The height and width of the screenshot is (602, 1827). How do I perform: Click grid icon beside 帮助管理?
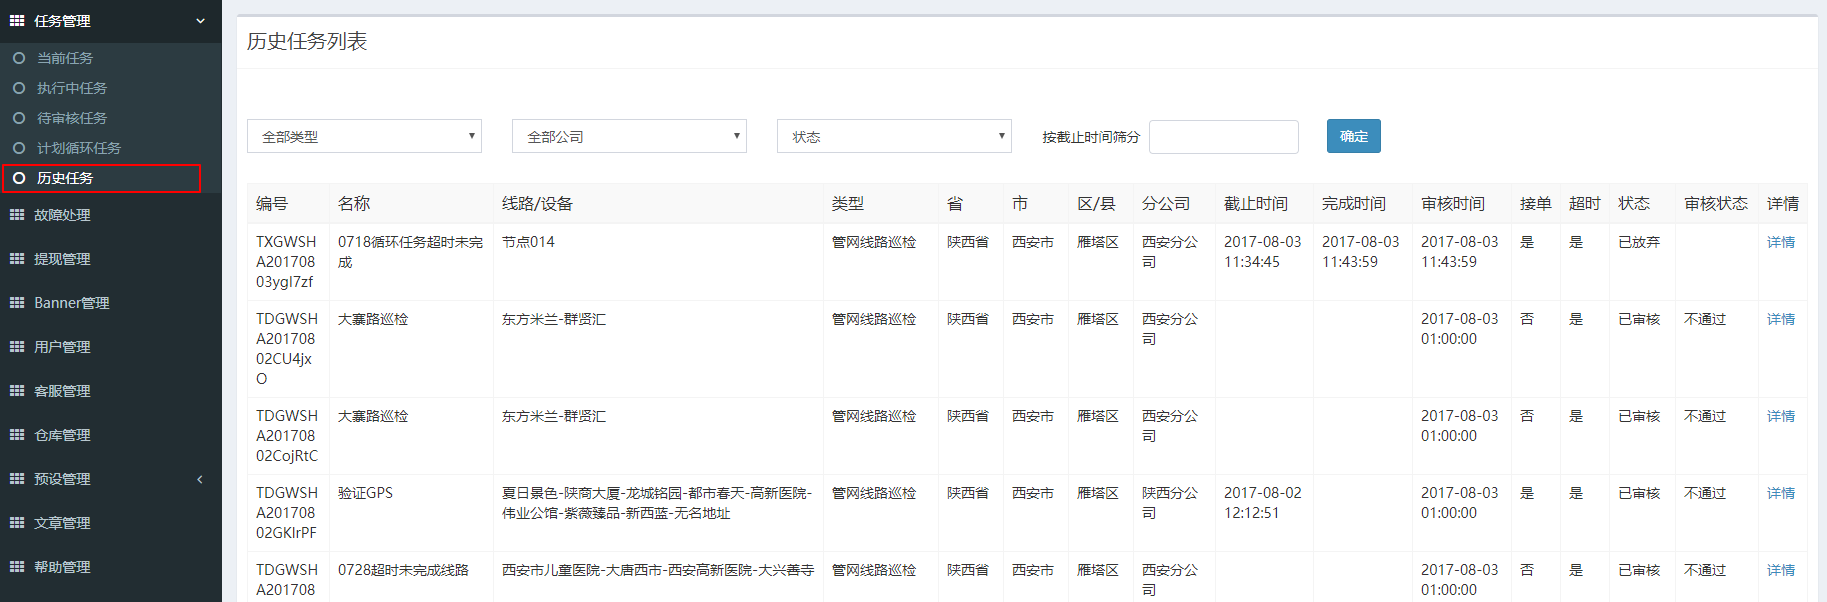(x=17, y=567)
